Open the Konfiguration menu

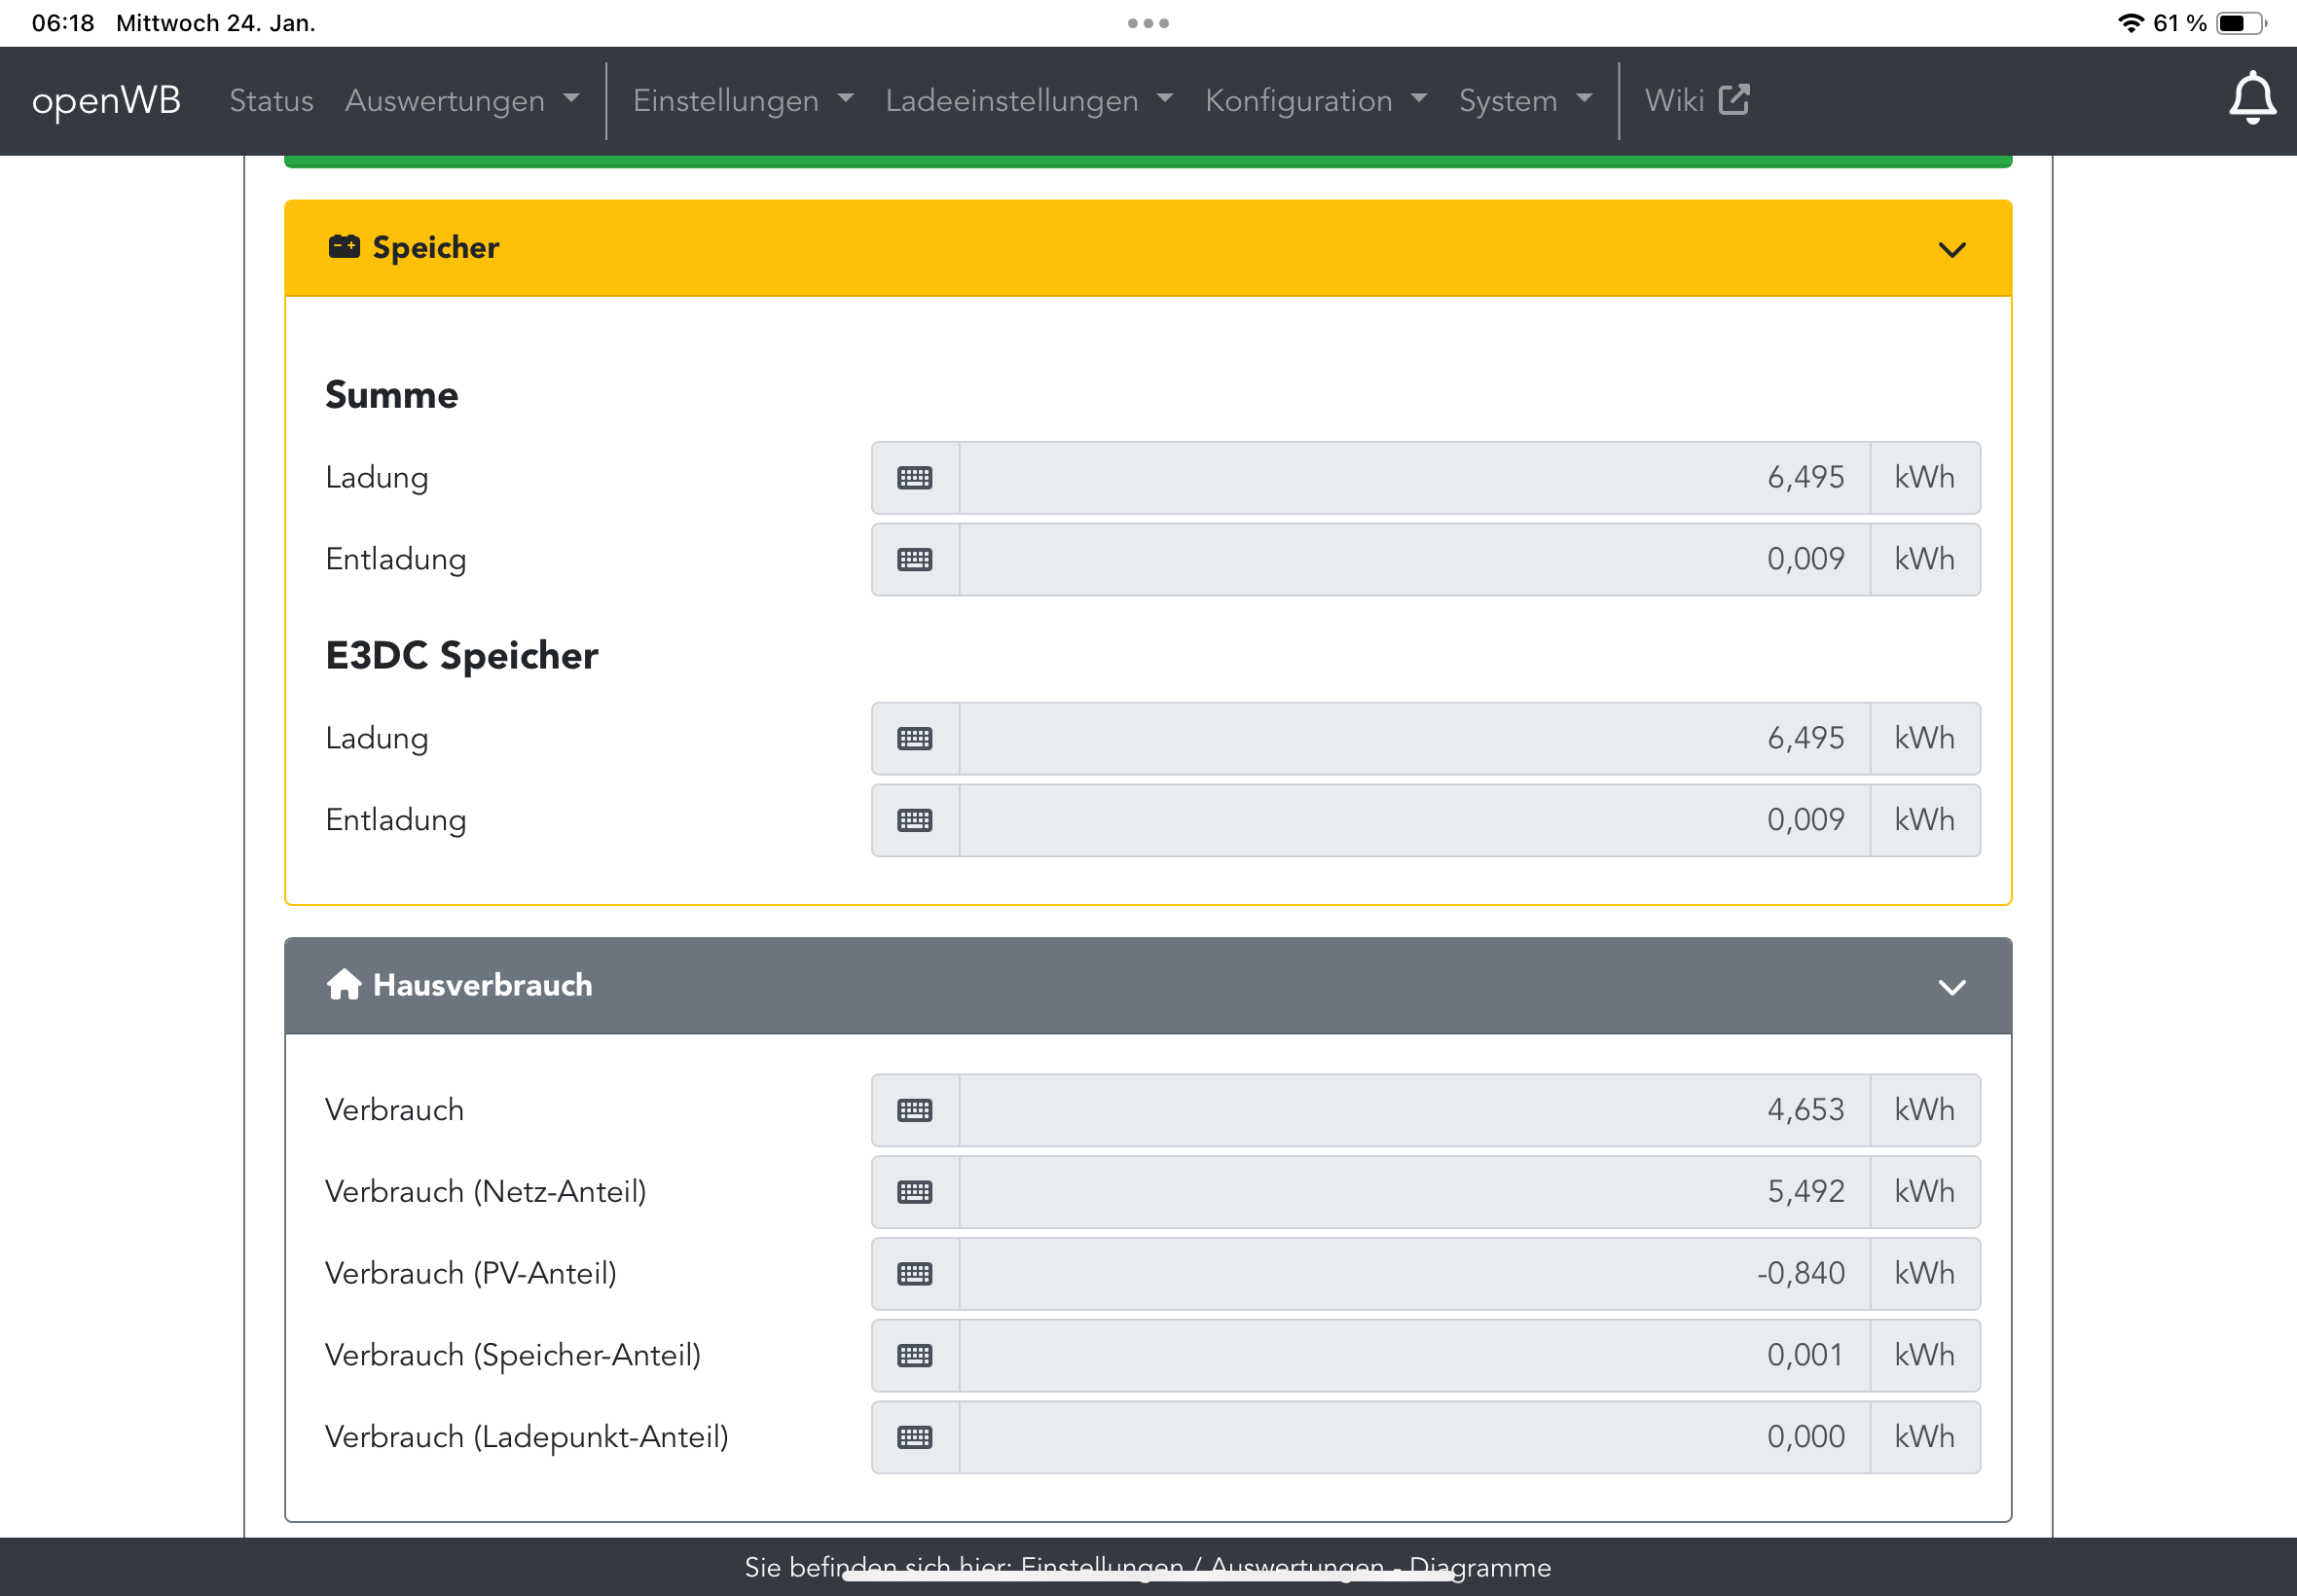[x=1315, y=100]
